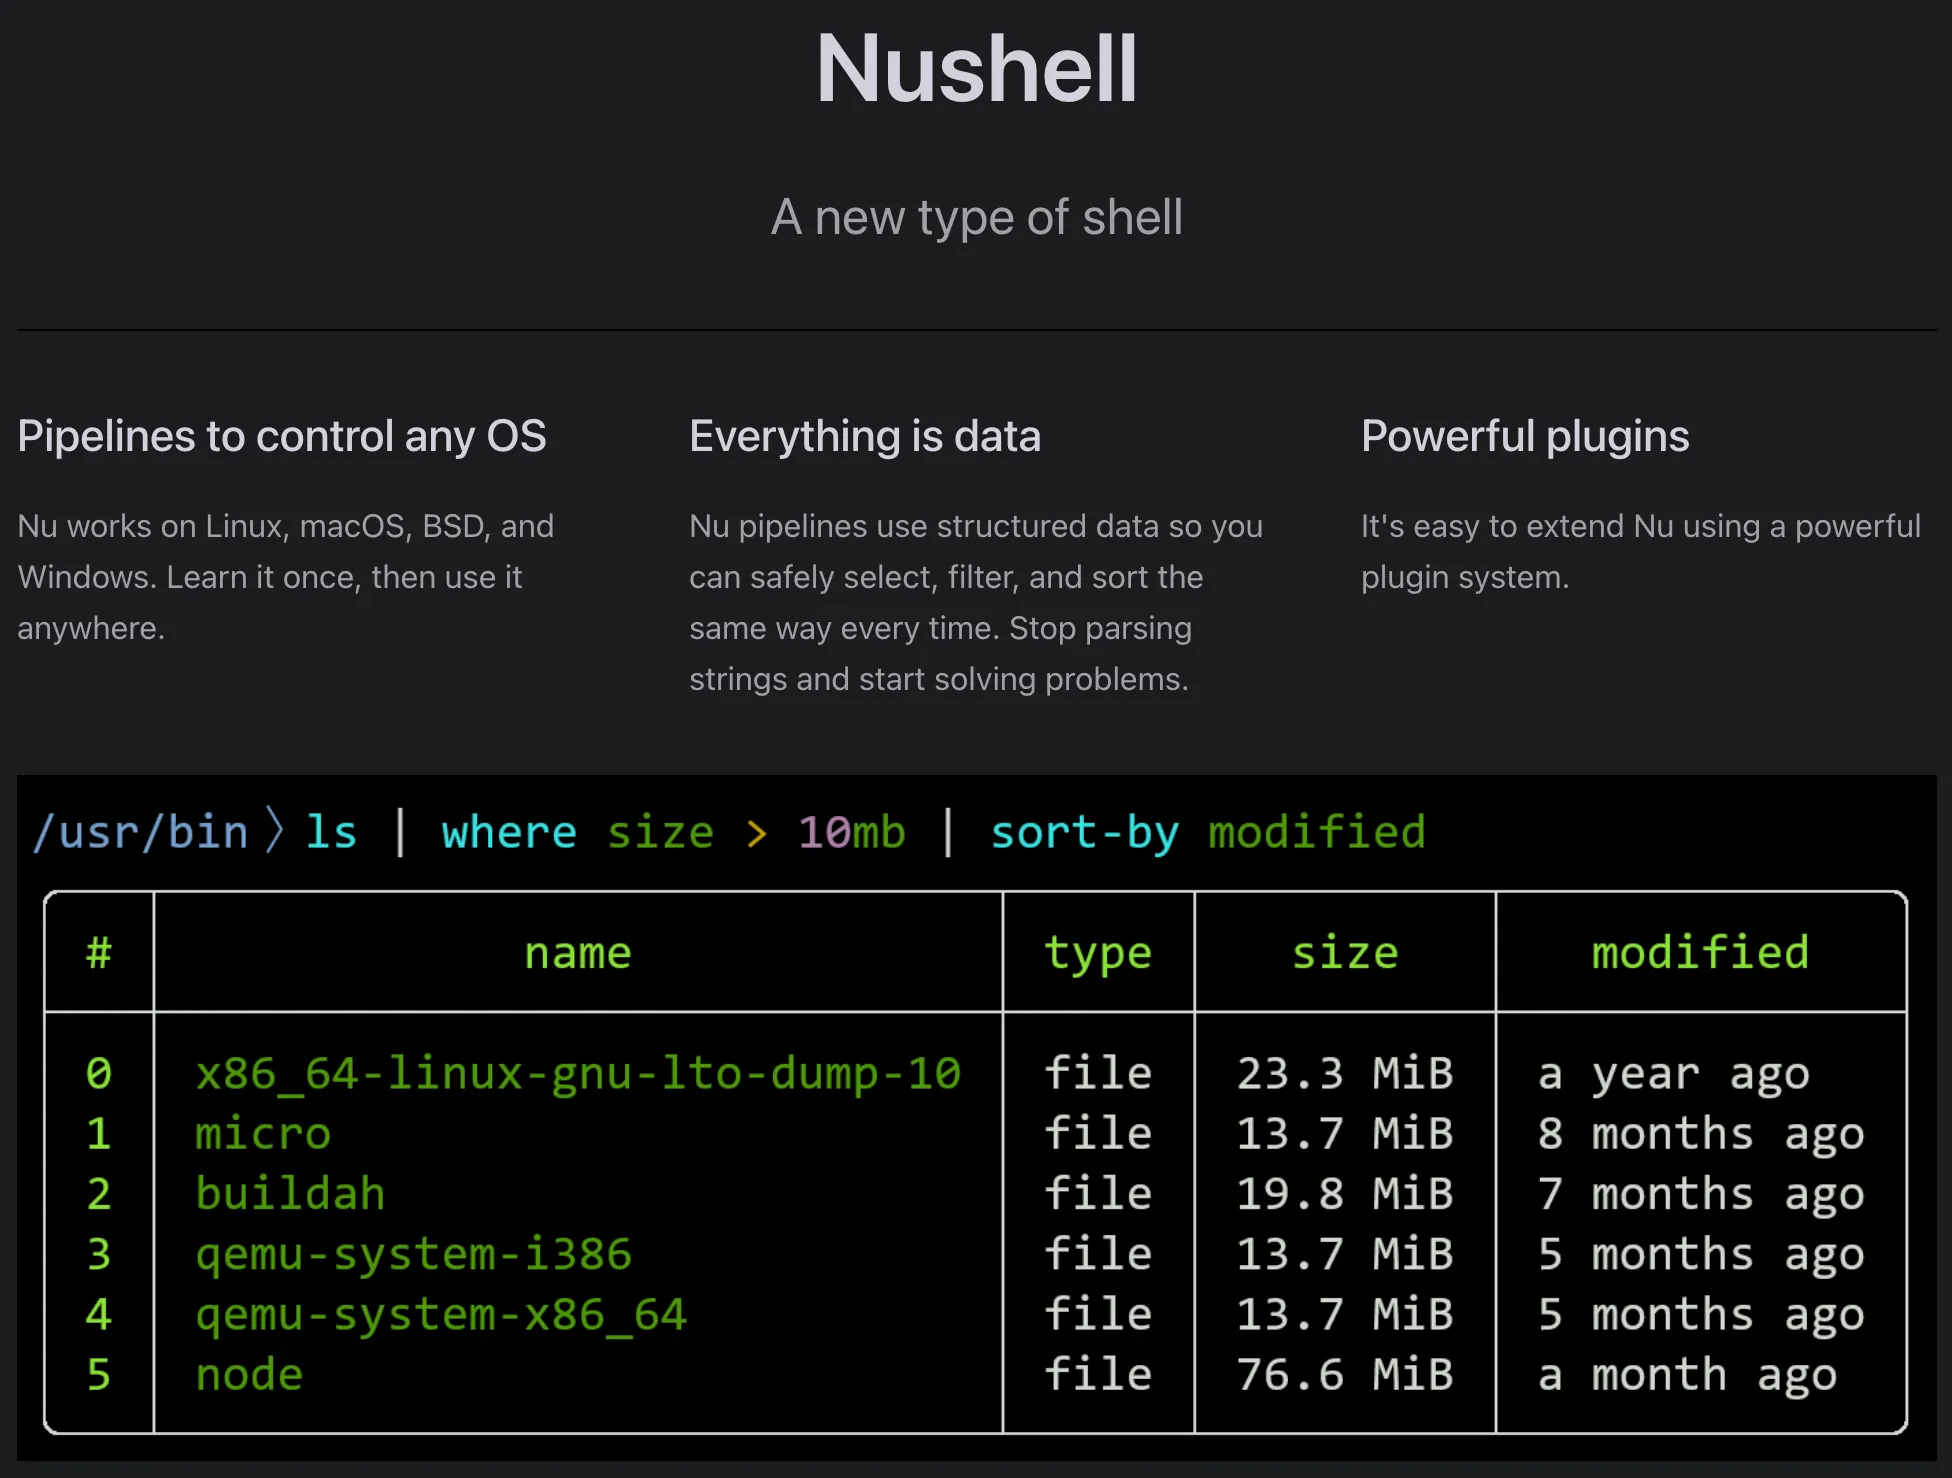Click the 76.6 MiB size cell
This screenshot has width=1952, height=1478.
[x=1345, y=1374]
